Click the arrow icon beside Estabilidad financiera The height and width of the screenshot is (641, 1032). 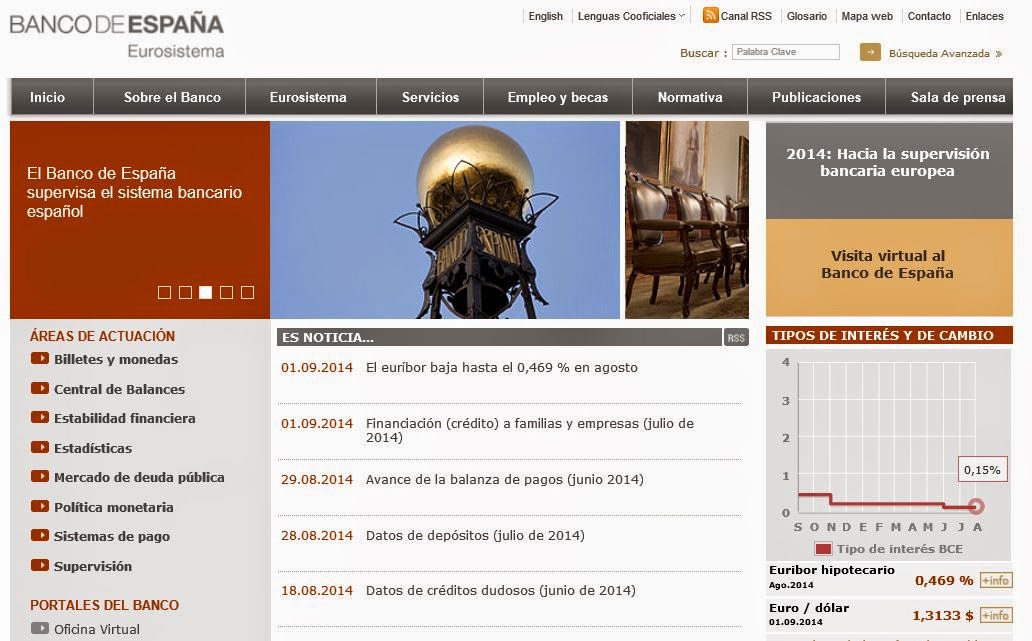click(x=40, y=417)
